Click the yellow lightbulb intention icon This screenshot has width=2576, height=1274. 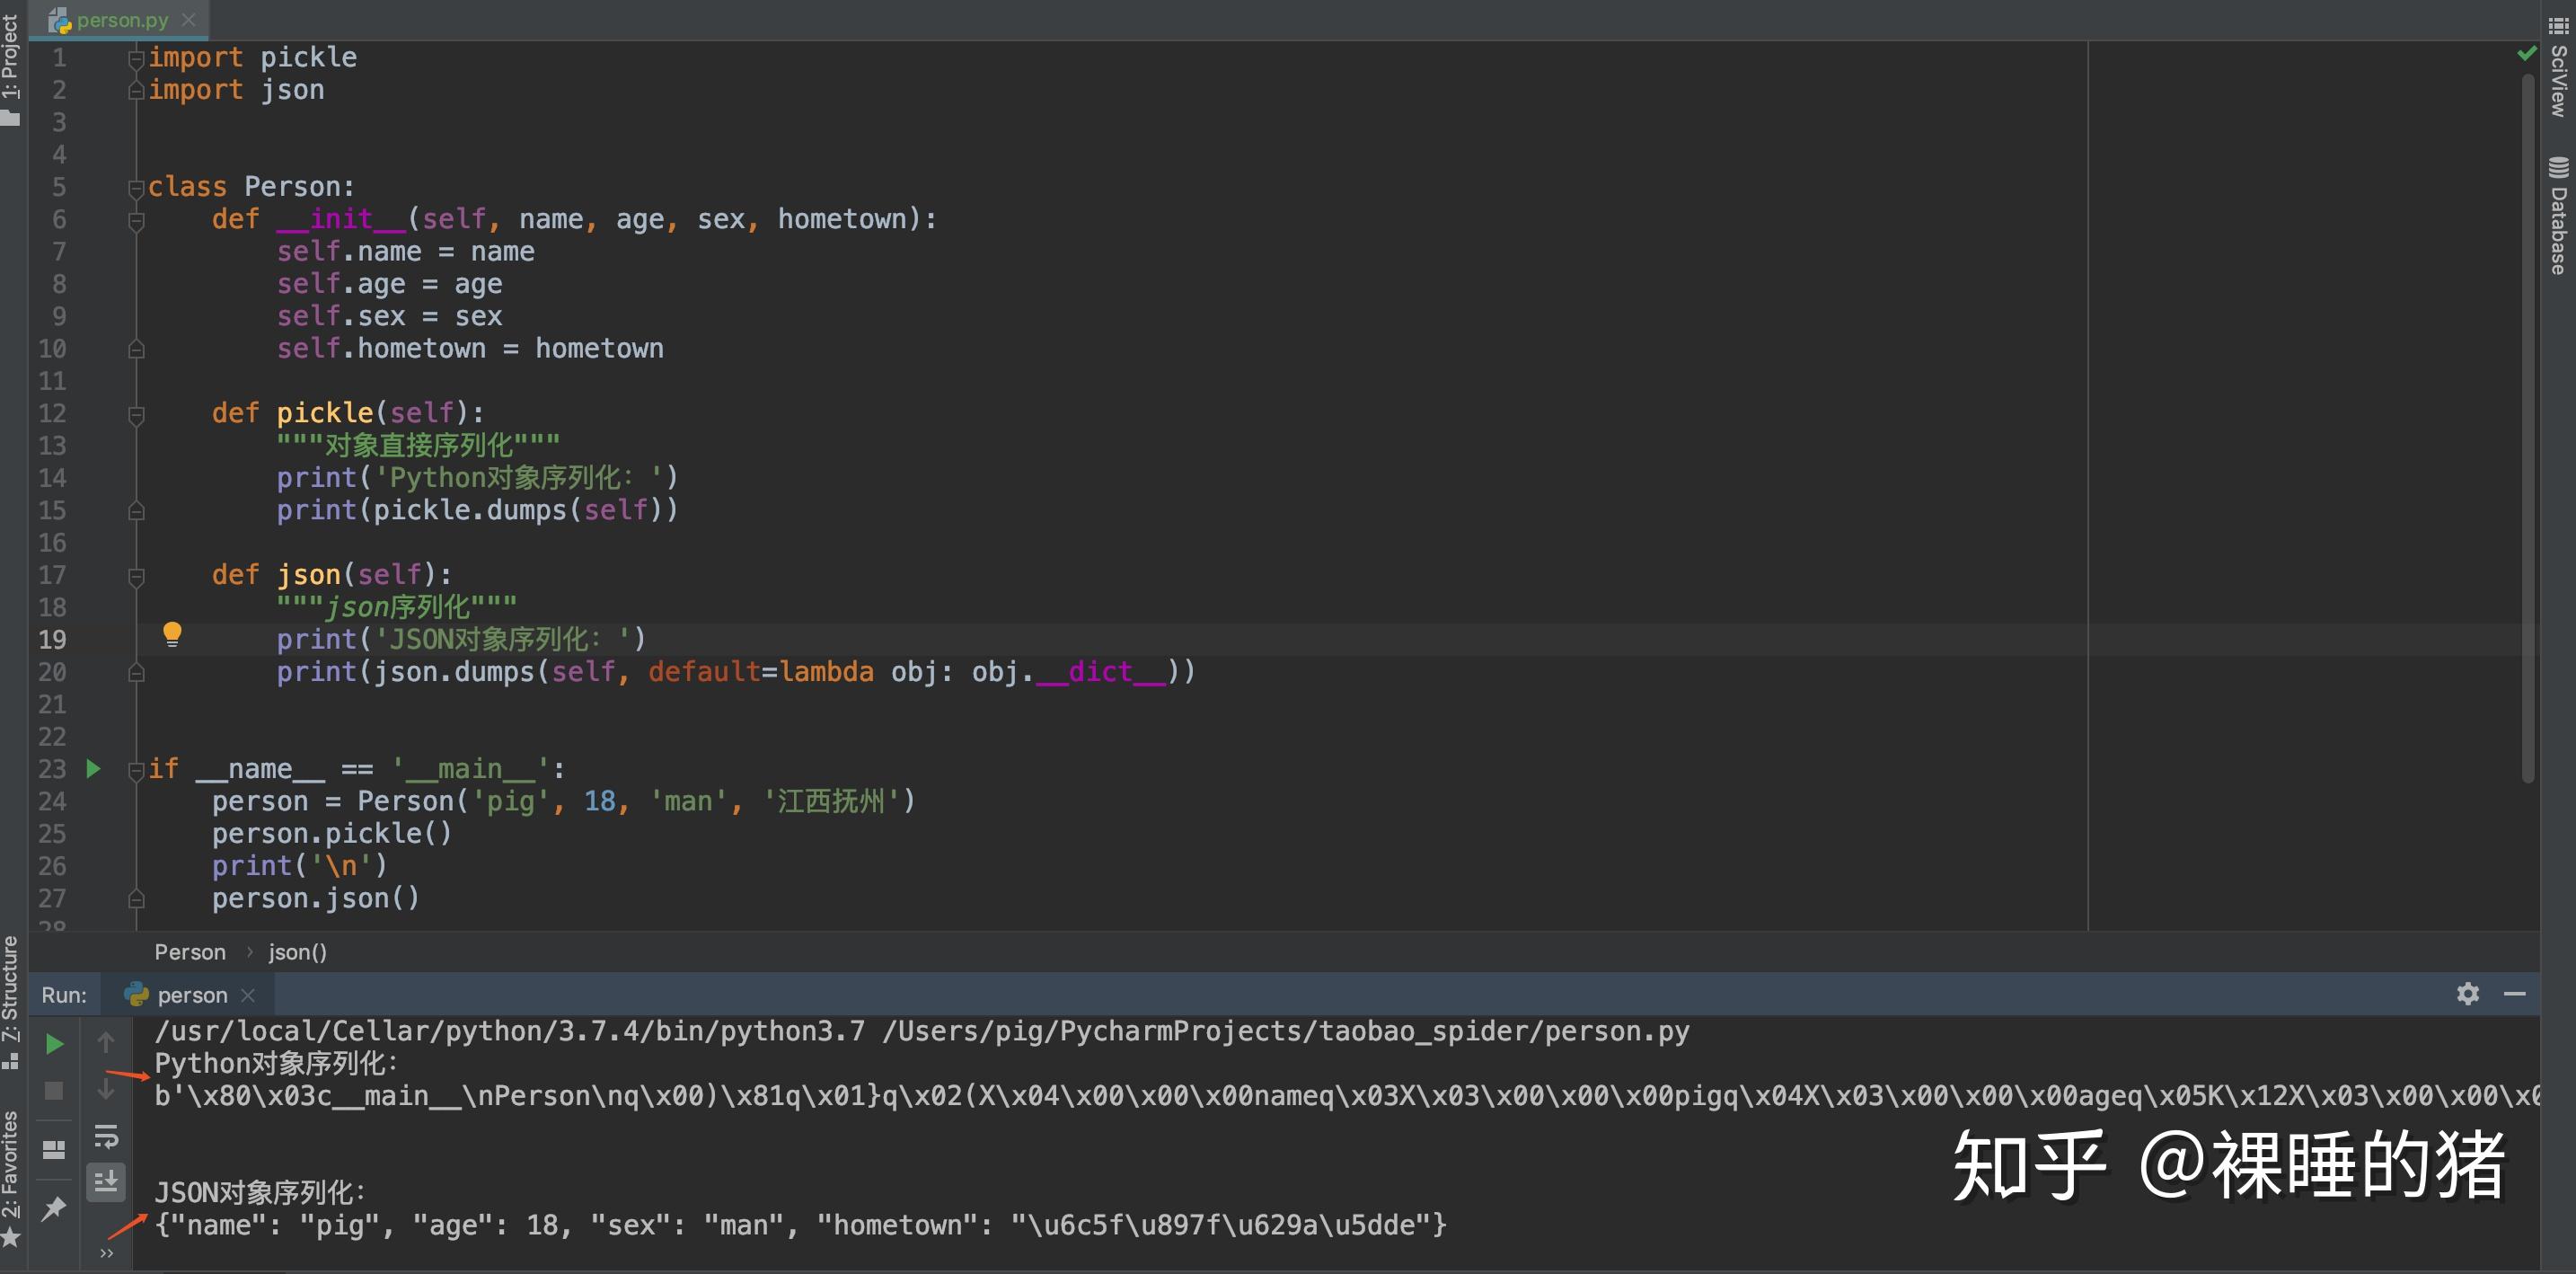click(172, 634)
